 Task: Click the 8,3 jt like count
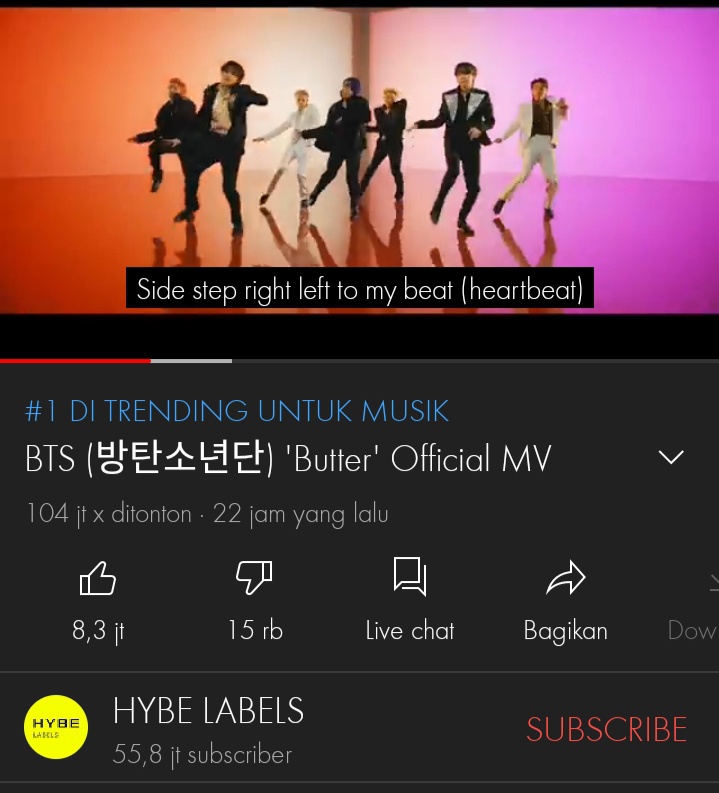98,631
